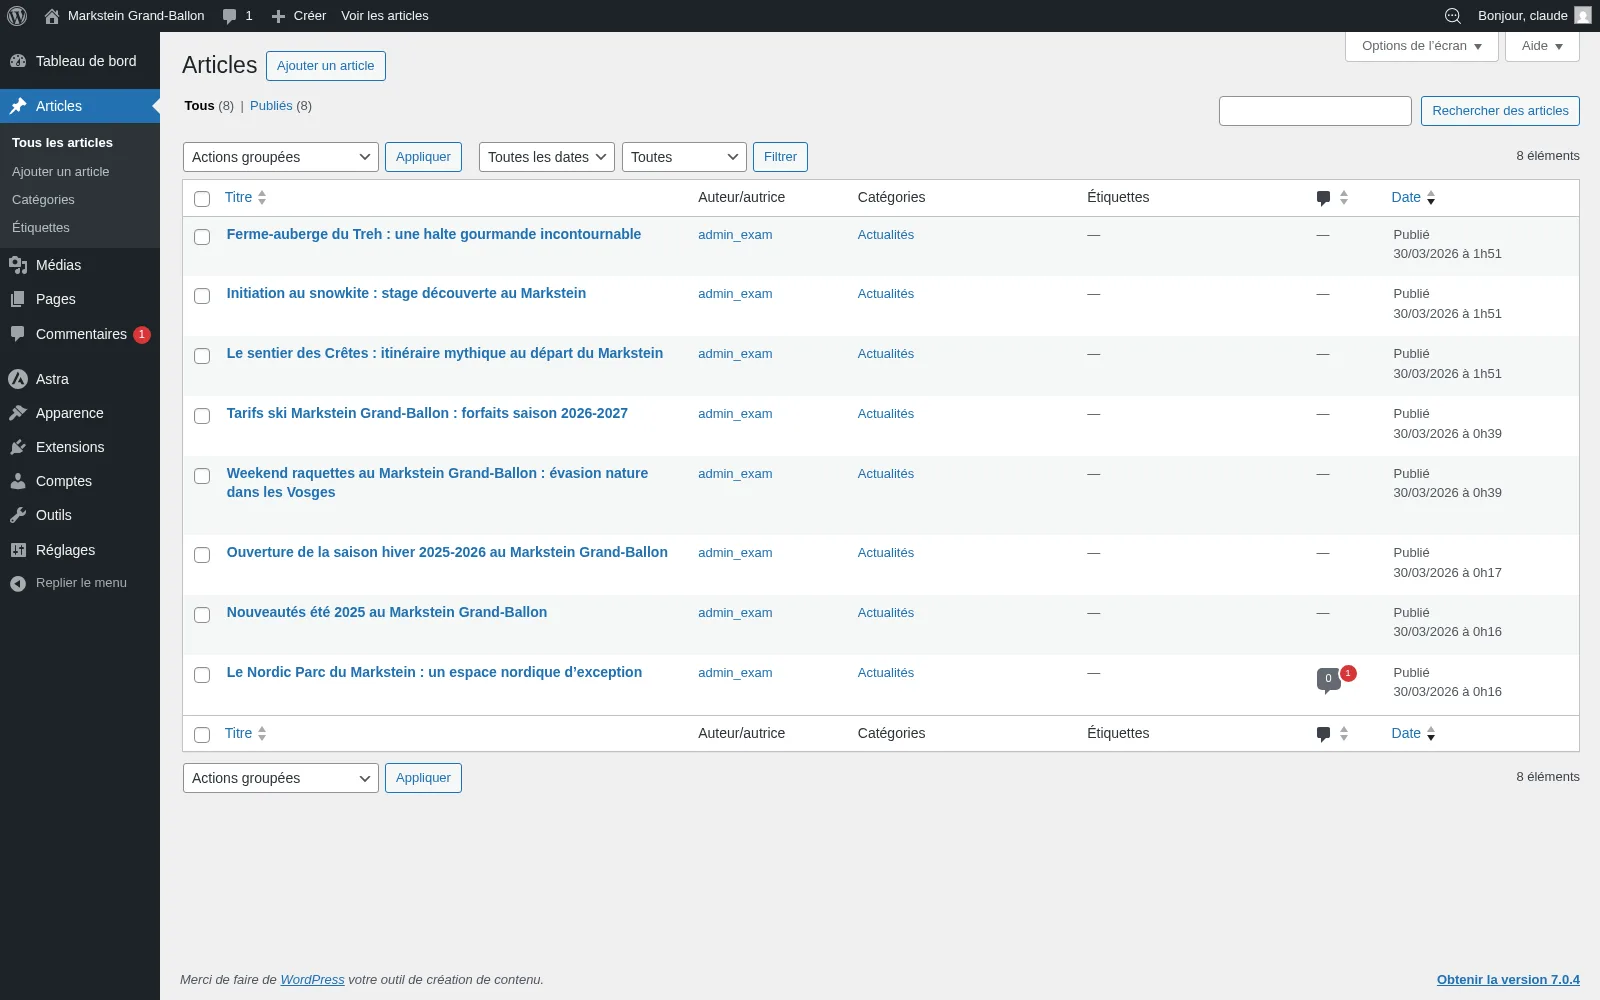This screenshot has width=1600, height=1000.
Task: Tick the Le sentier des Crêtes checkbox
Action: pos(202,356)
